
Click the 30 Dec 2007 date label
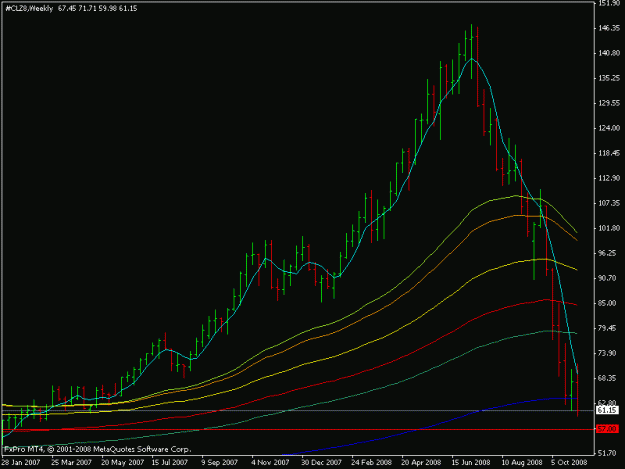click(x=321, y=463)
